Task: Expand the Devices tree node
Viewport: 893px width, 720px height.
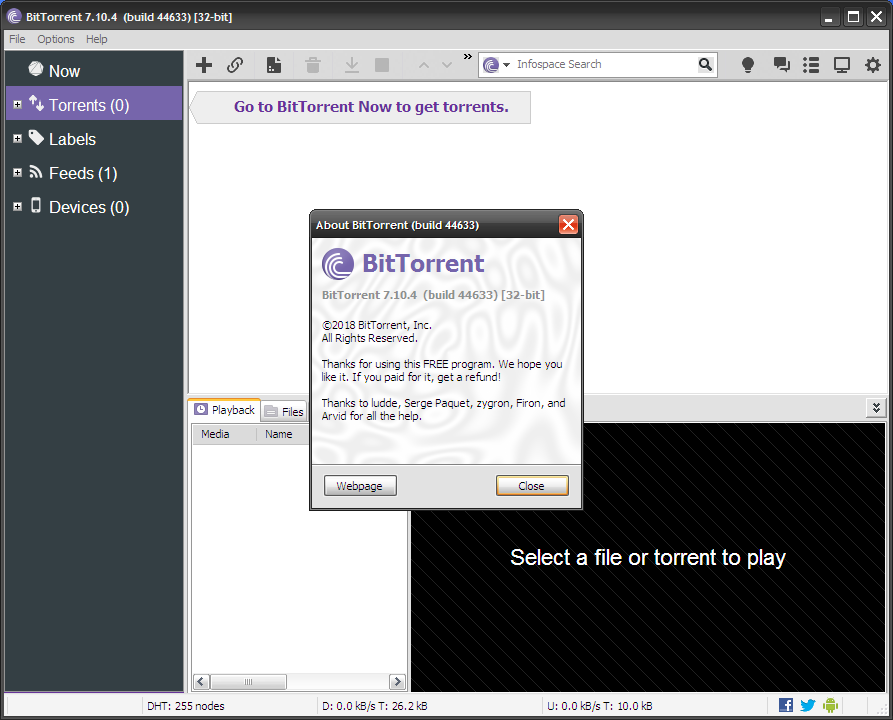Action: (x=18, y=206)
